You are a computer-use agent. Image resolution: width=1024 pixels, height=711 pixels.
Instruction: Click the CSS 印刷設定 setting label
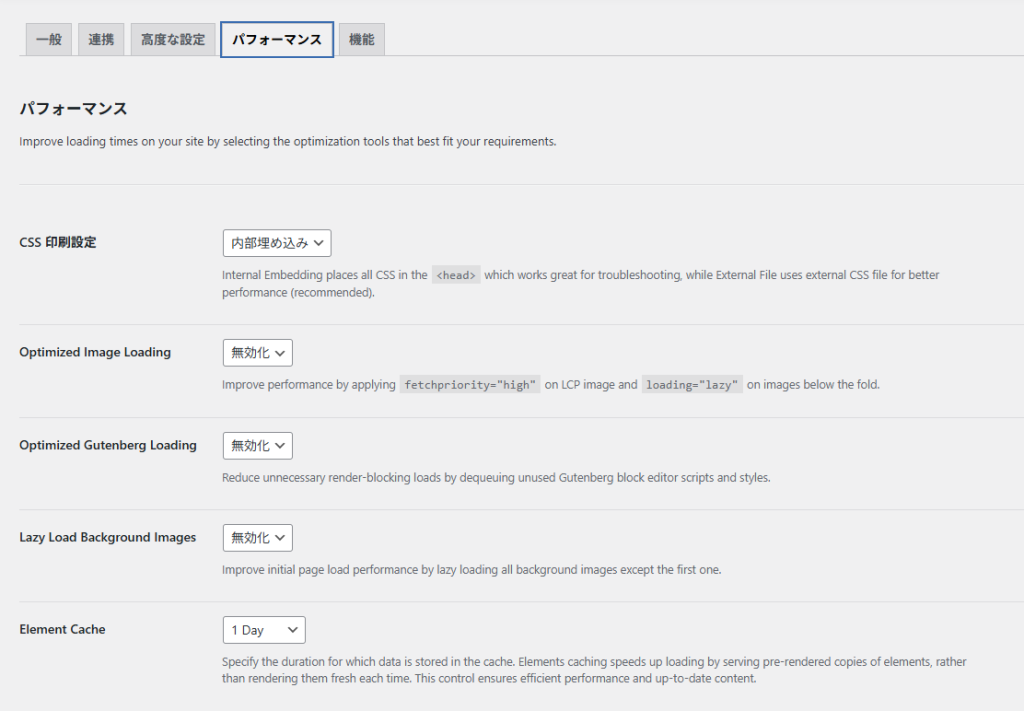pyautogui.click(x=58, y=242)
